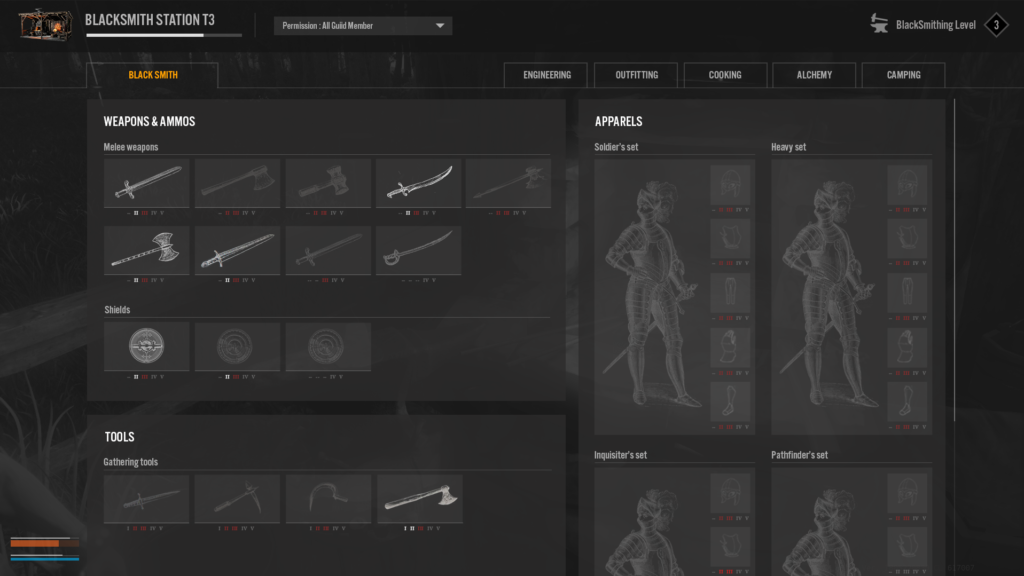
Task: Open the Alchemy tab
Action: point(814,75)
